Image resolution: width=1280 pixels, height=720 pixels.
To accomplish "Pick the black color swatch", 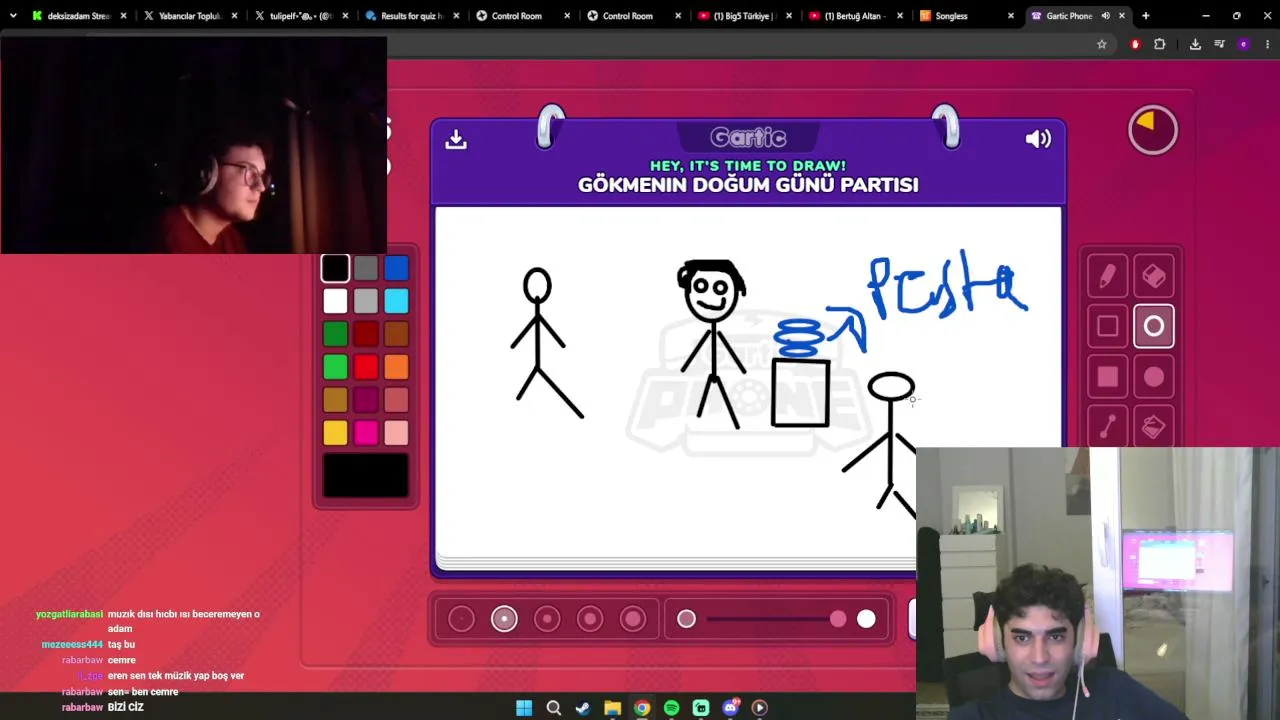I will click(x=335, y=268).
